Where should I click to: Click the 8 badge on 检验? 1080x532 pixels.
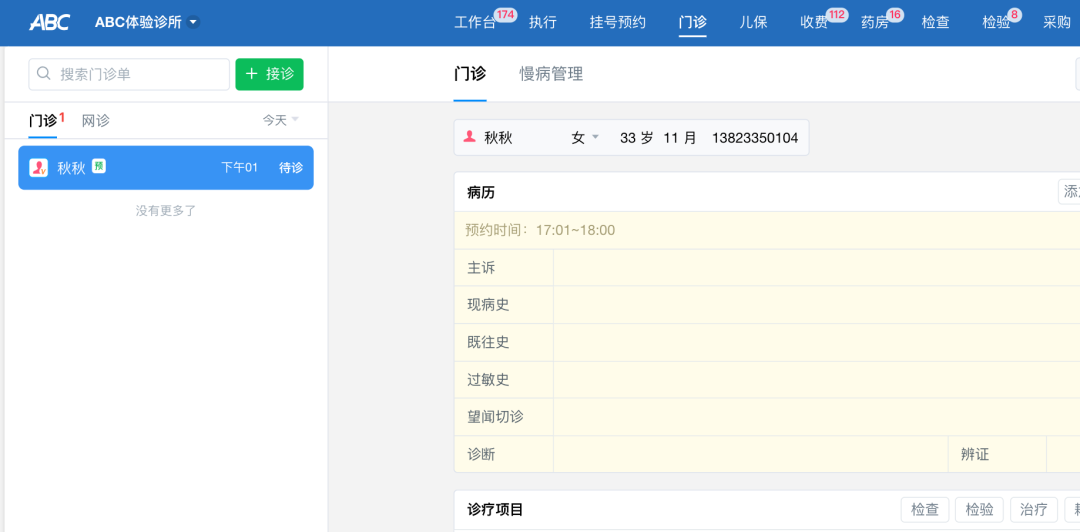click(1015, 14)
